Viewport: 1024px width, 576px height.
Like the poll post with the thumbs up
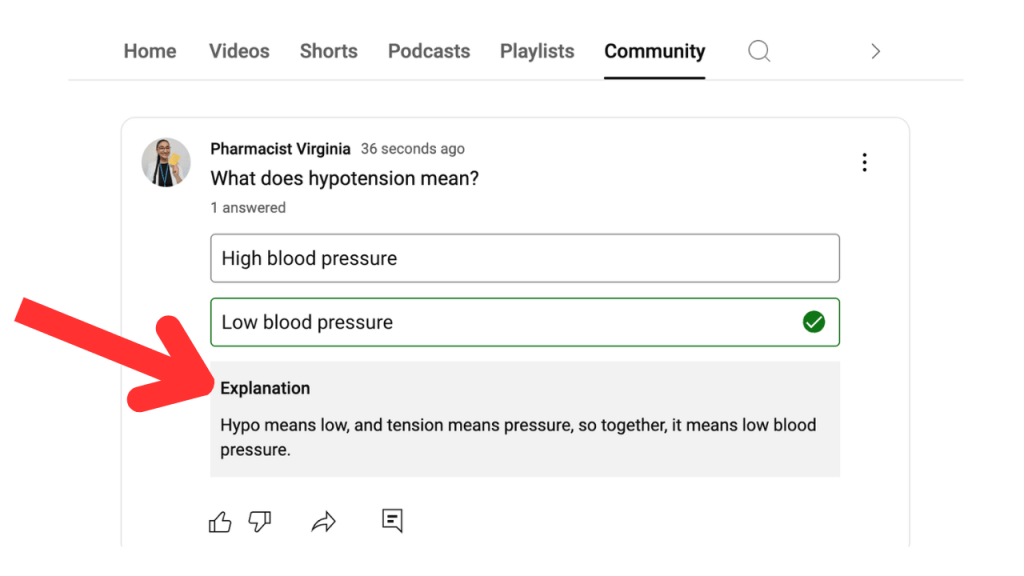[x=220, y=521]
